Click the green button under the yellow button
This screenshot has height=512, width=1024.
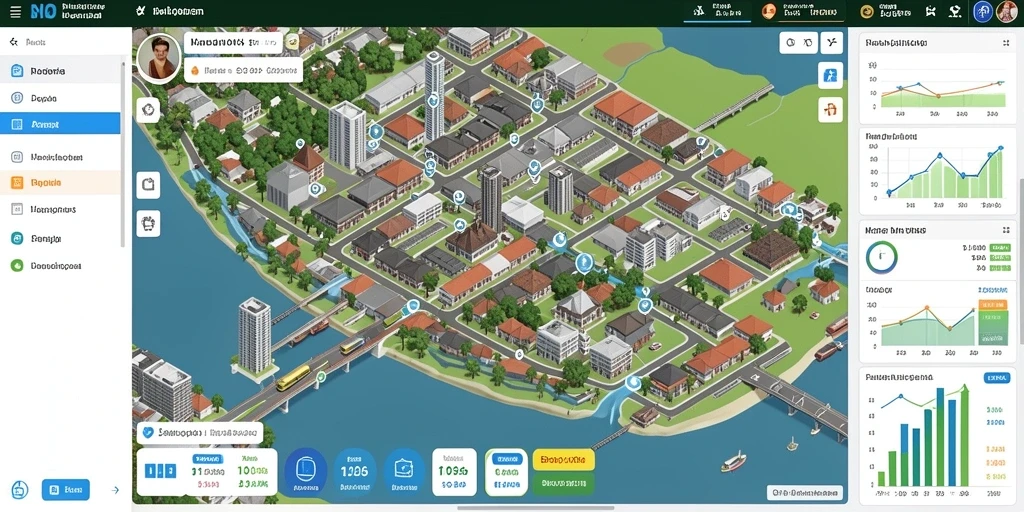coord(564,484)
